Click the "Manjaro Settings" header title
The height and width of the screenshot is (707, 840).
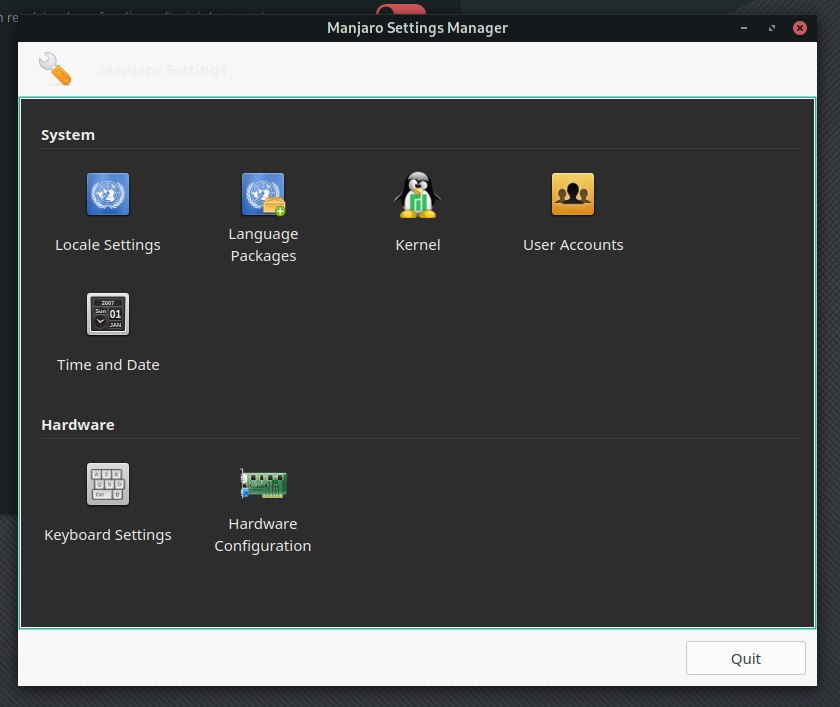[x=163, y=70]
